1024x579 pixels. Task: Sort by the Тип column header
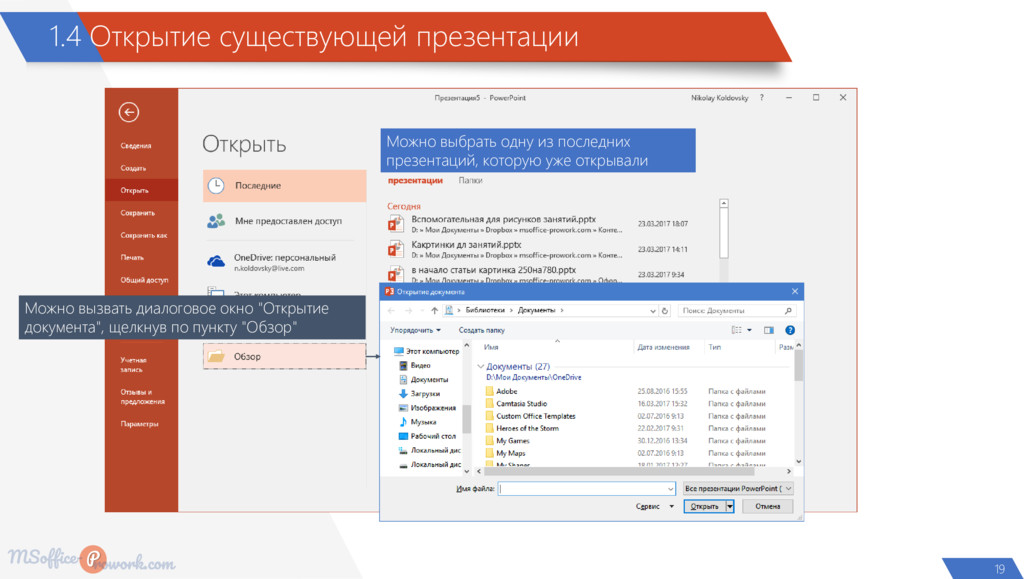pos(715,347)
